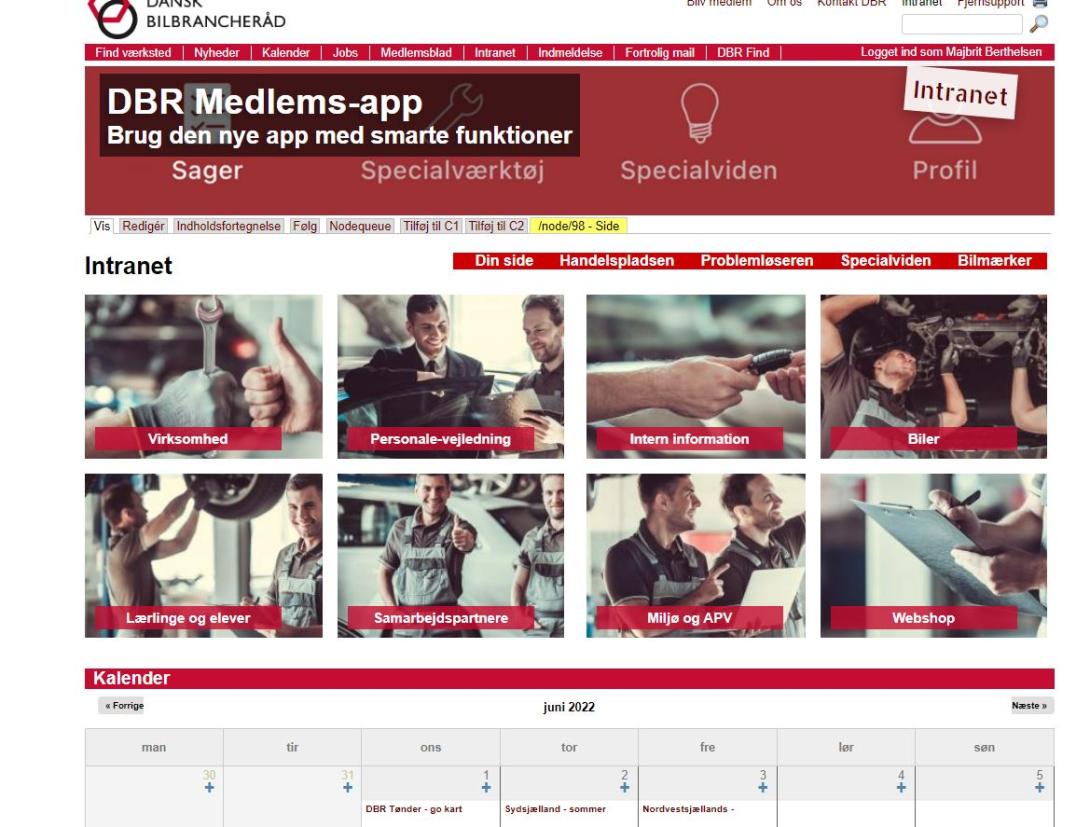Click plus icon for Sunday June 5
The height and width of the screenshot is (827, 1090).
1040,787
